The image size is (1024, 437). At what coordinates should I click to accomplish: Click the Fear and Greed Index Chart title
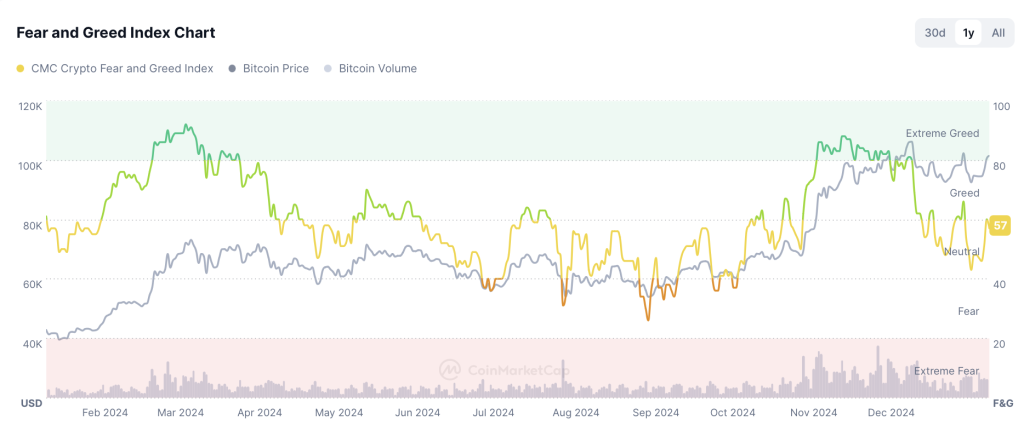coord(116,32)
